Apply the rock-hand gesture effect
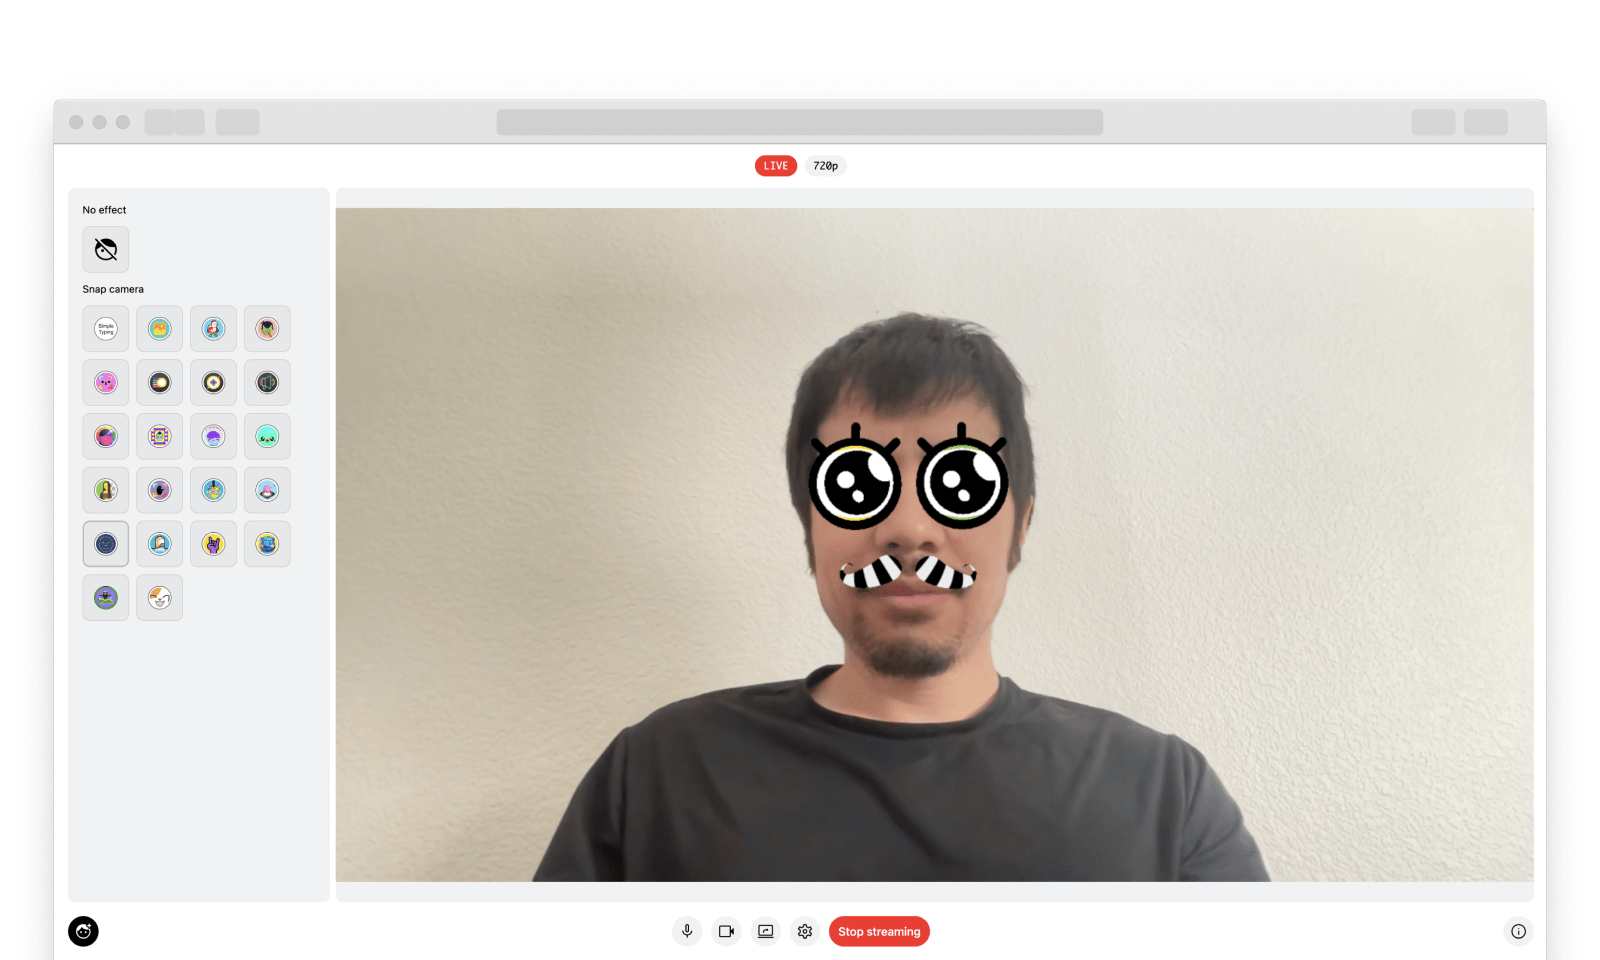 point(213,543)
